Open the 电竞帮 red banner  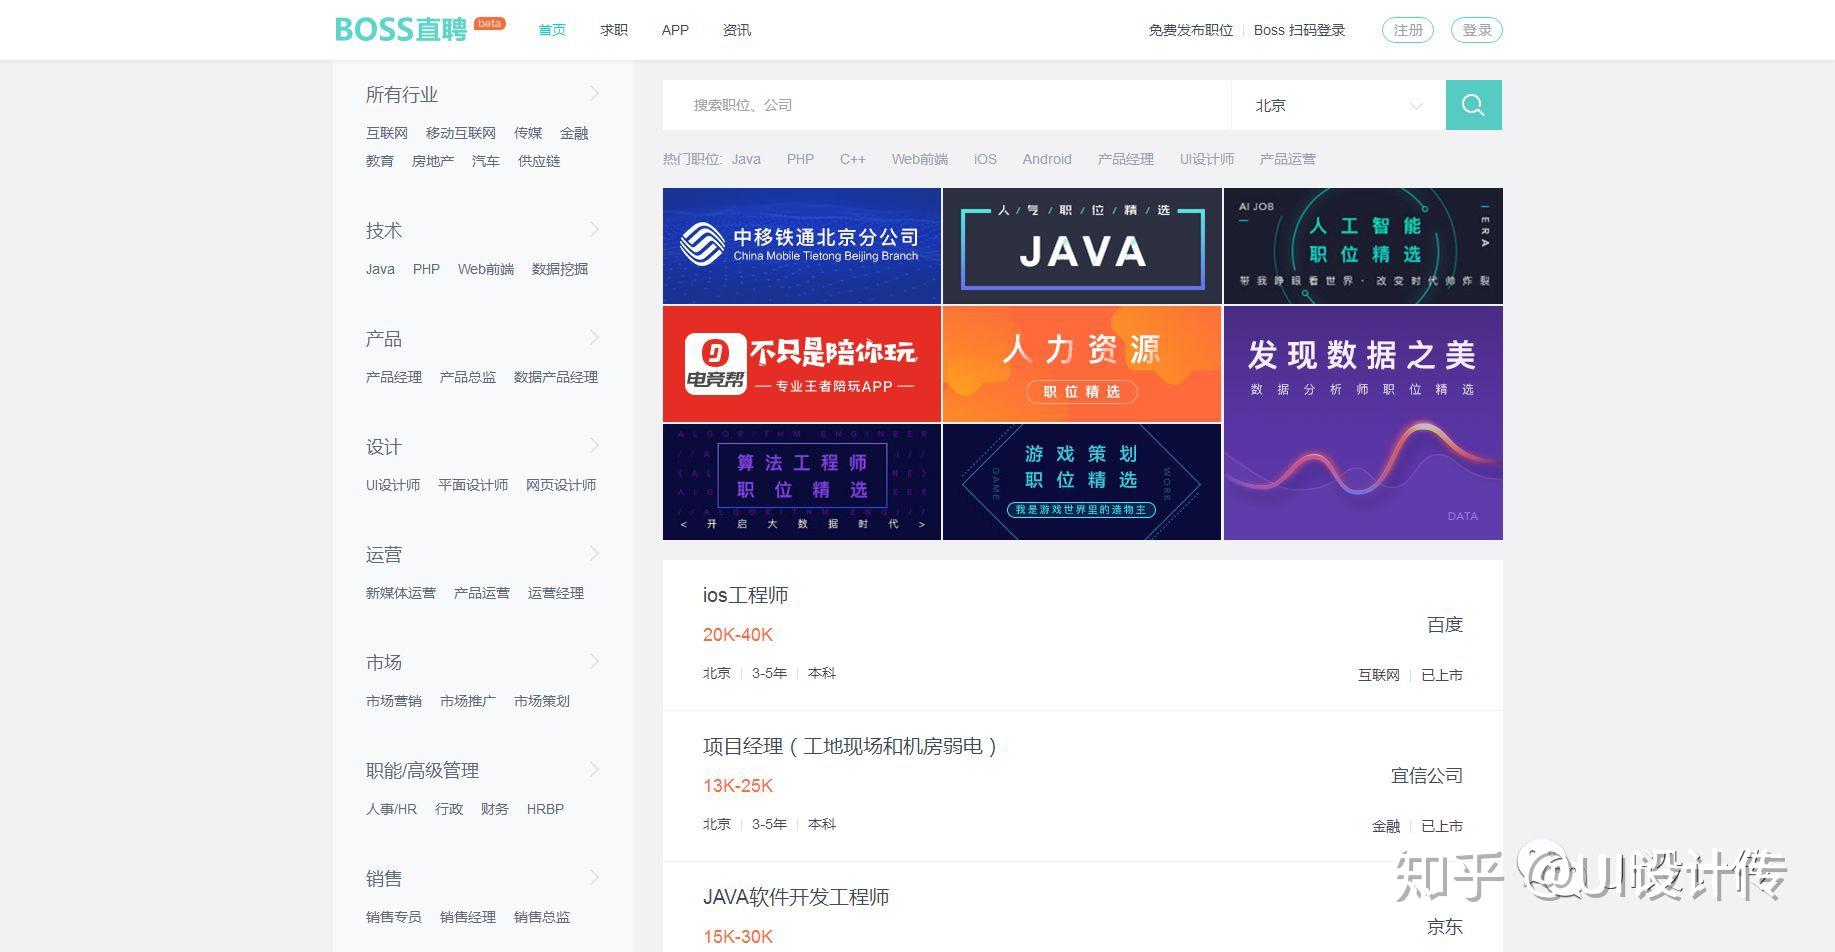click(802, 364)
